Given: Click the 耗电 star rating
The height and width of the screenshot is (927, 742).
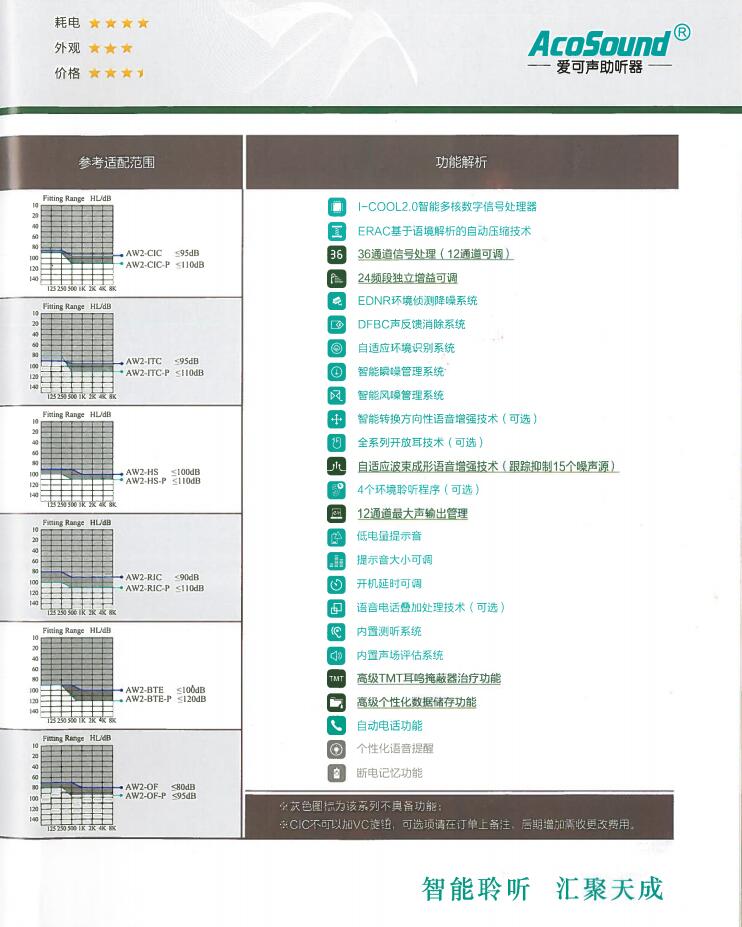Looking at the screenshot, I should pyautogui.click(x=119, y=24).
